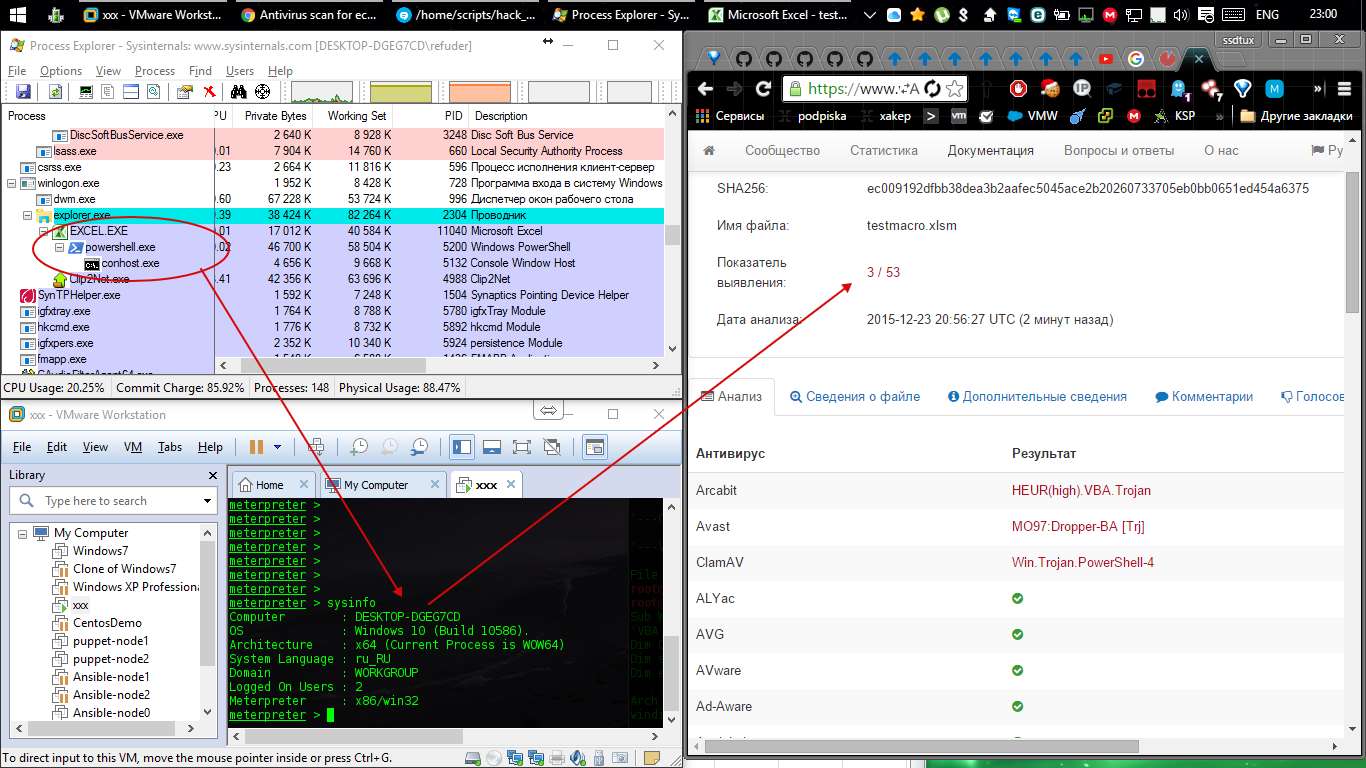The height and width of the screenshot is (768, 1366).
Task: Click the crosshair Find Window's Process icon
Action: tap(262, 91)
